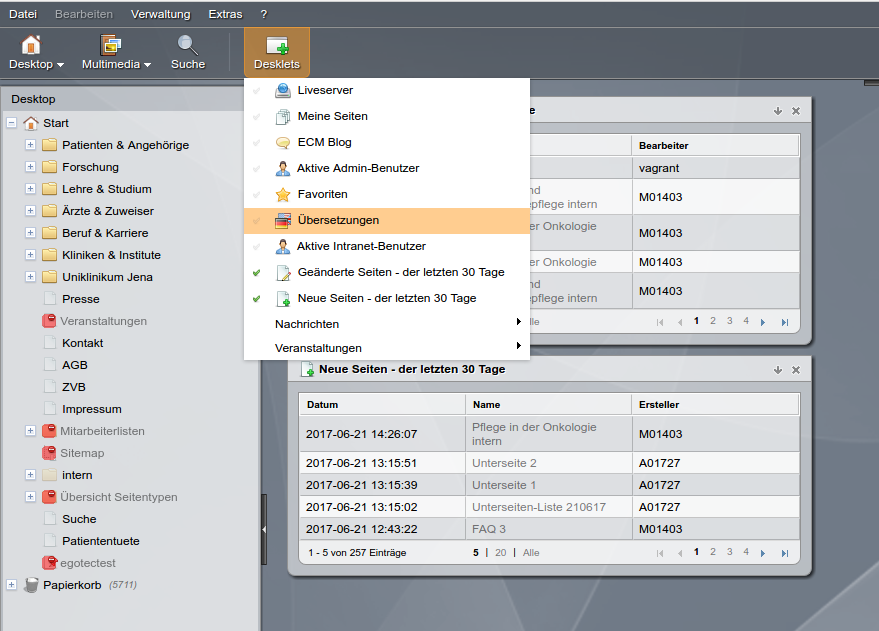Click the Veranstaltungen red page icon
The image size is (879, 631).
click(49, 321)
